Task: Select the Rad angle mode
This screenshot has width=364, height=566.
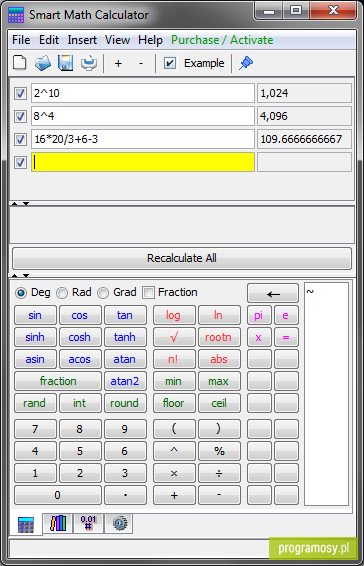Action: point(62,293)
